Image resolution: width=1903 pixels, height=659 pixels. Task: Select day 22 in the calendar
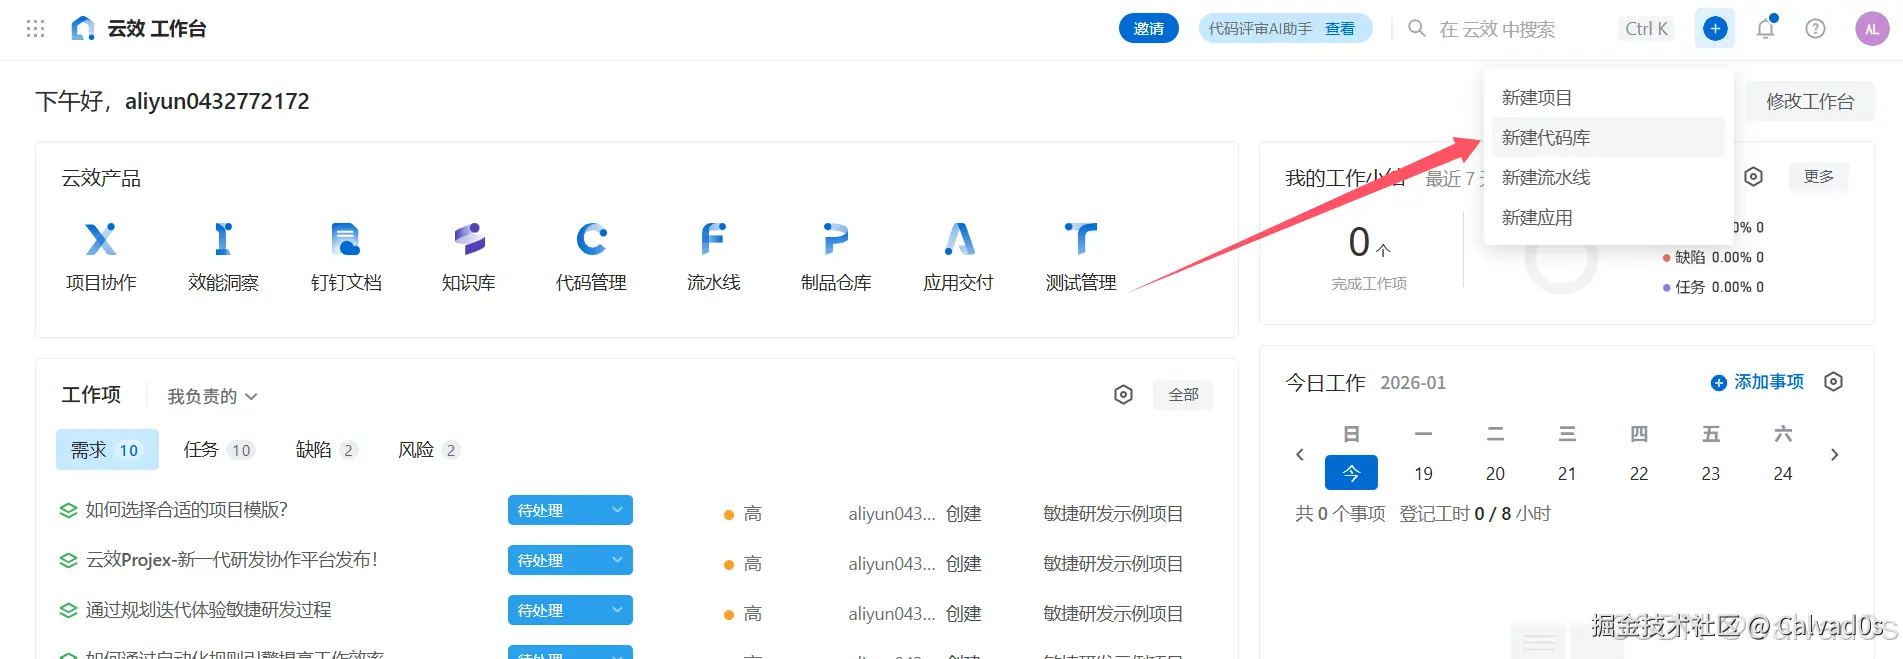(1639, 474)
